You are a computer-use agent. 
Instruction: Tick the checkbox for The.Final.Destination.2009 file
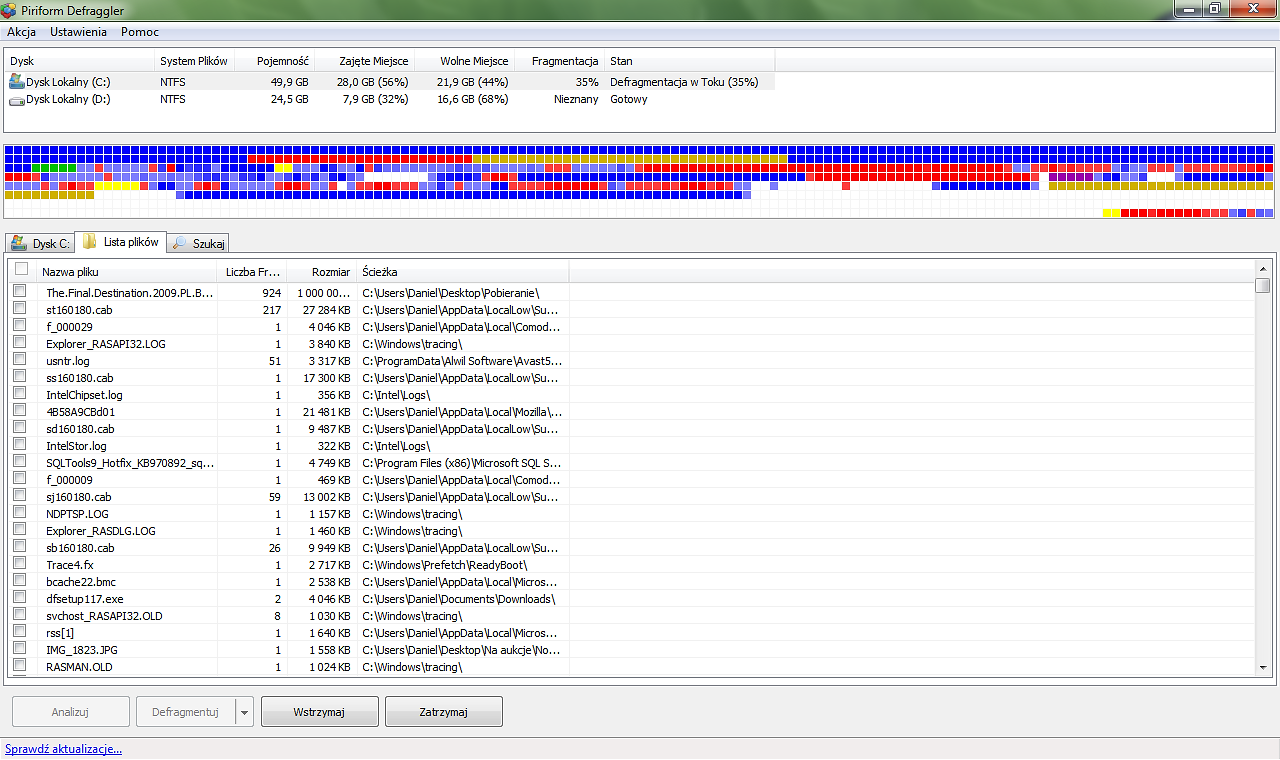point(20,291)
